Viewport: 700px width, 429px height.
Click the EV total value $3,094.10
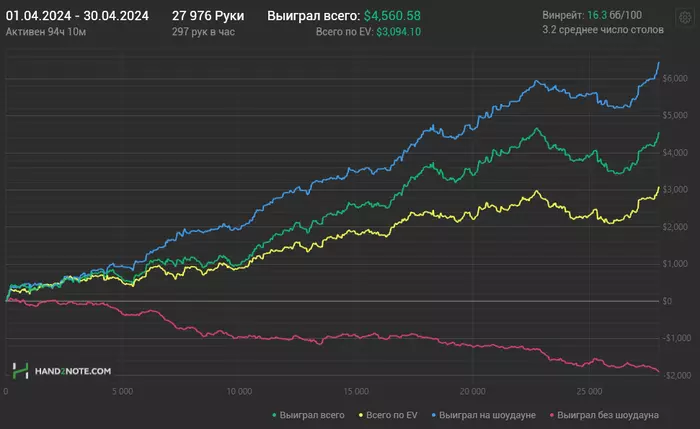[x=398, y=32]
